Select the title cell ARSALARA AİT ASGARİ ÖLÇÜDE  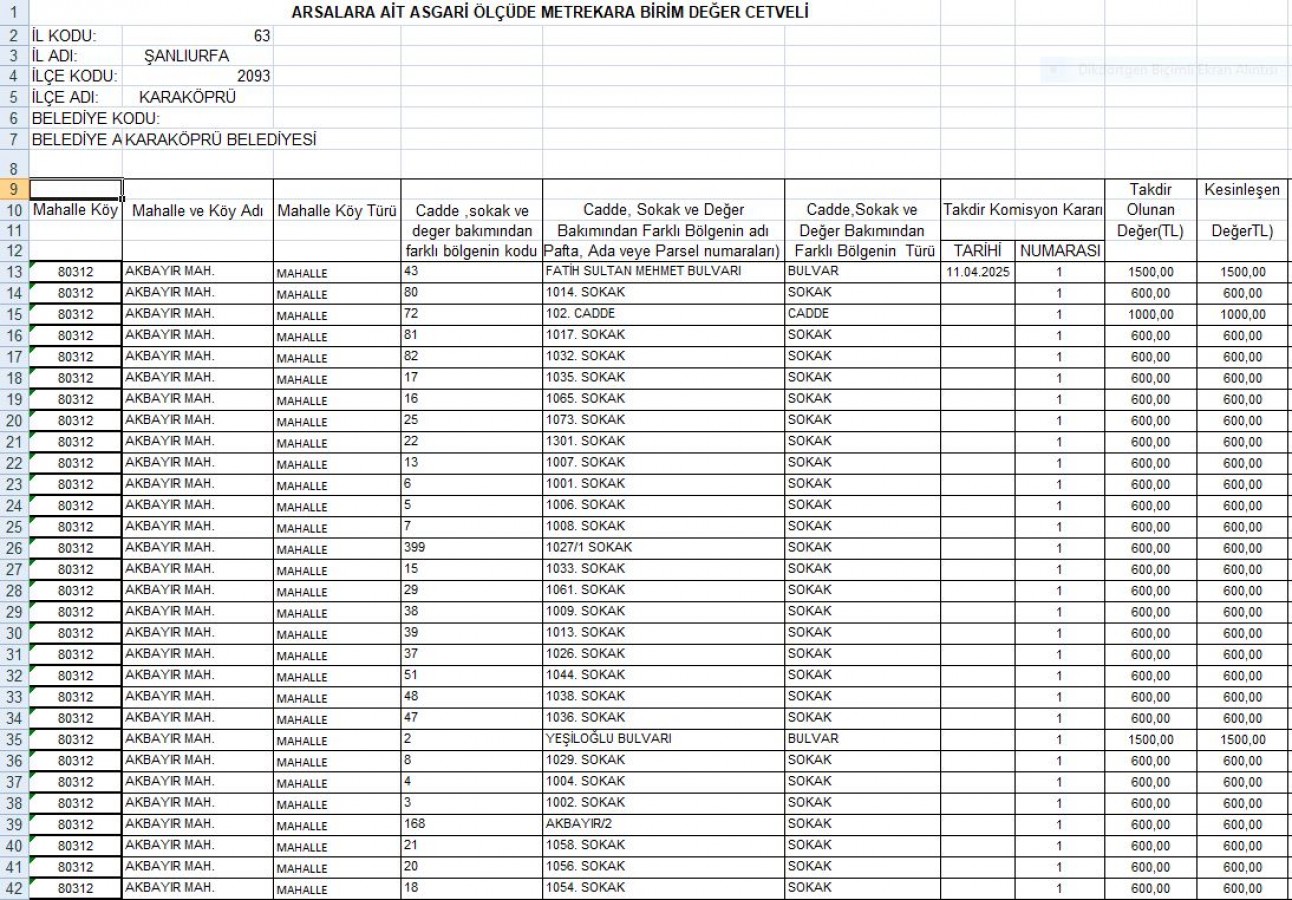click(549, 13)
